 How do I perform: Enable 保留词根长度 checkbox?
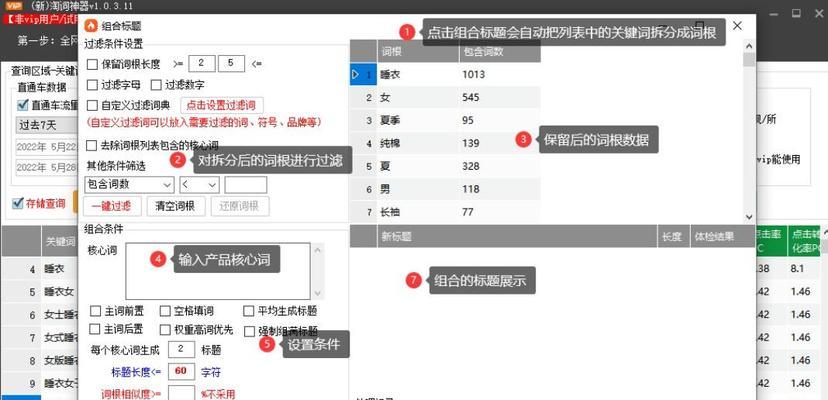click(92, 64)
